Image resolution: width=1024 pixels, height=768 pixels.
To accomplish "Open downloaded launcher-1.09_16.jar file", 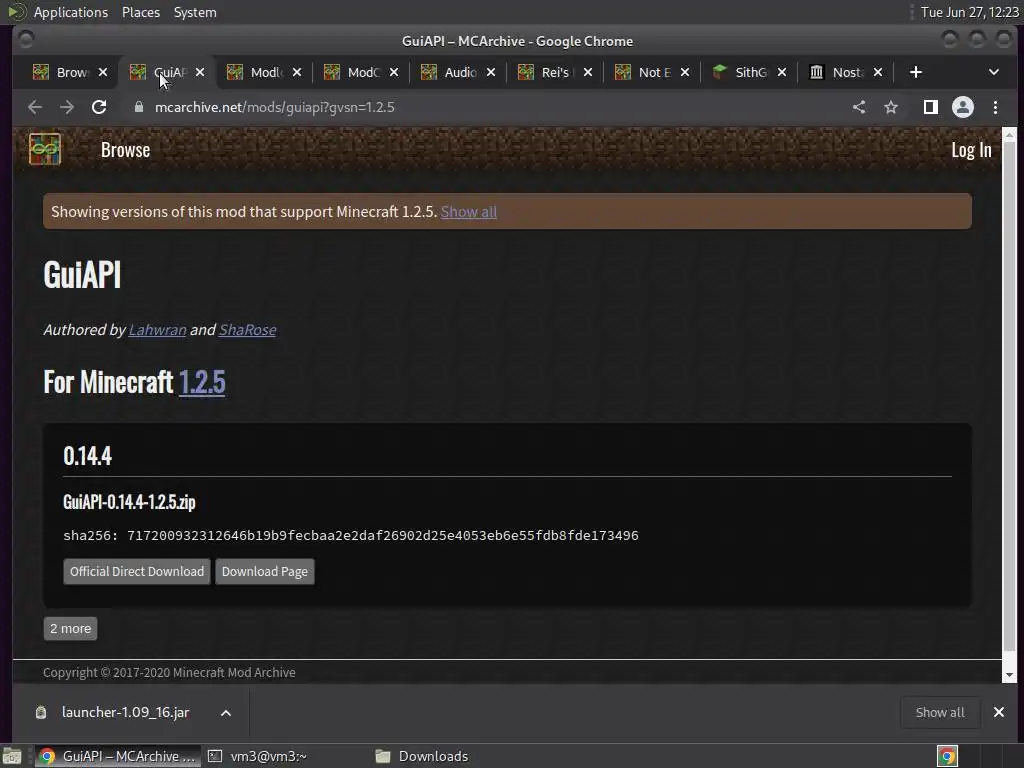I will pos(125,712).
